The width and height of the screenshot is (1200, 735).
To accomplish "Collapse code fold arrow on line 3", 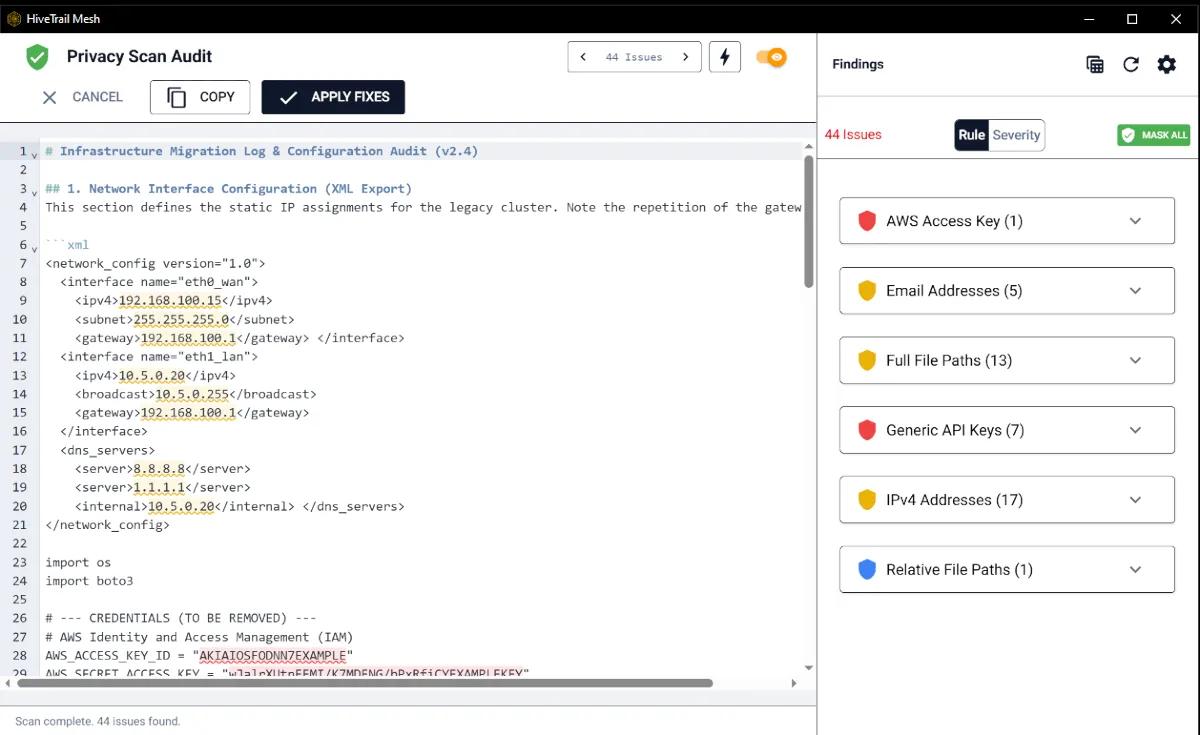I will coord(34,191).
